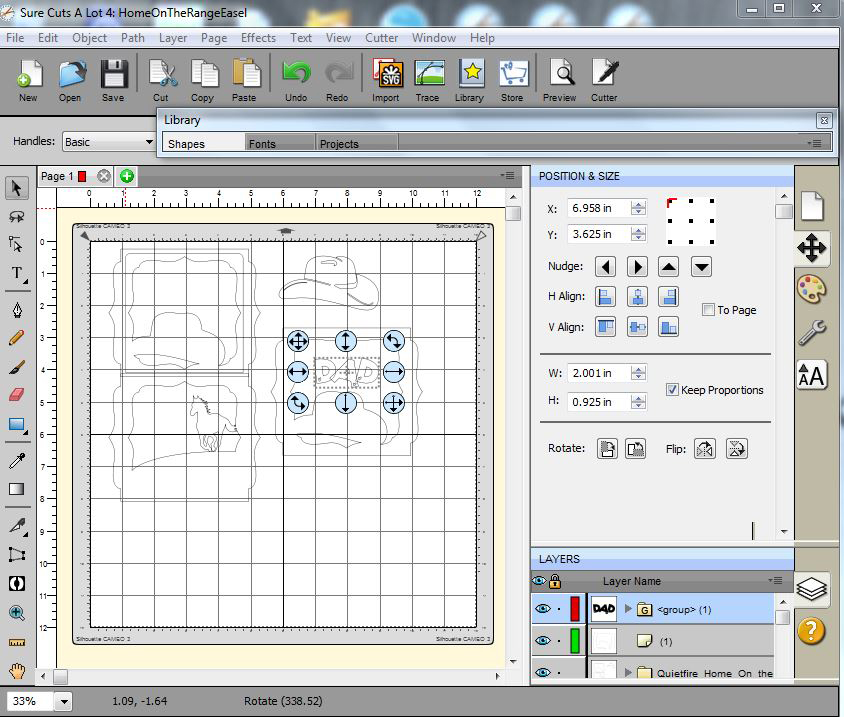Click the red layer color swatch
Image resolution: width=844 pixels, height=717 pixels.
[574, 608]
